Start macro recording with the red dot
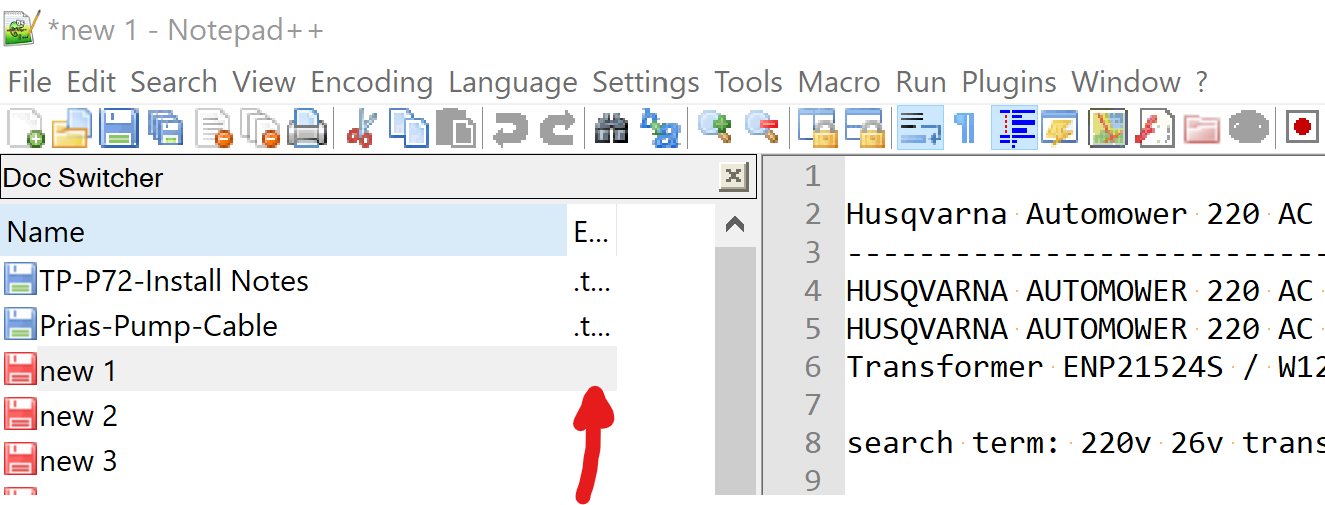1325x505 pixels. tap(1302, 128)
